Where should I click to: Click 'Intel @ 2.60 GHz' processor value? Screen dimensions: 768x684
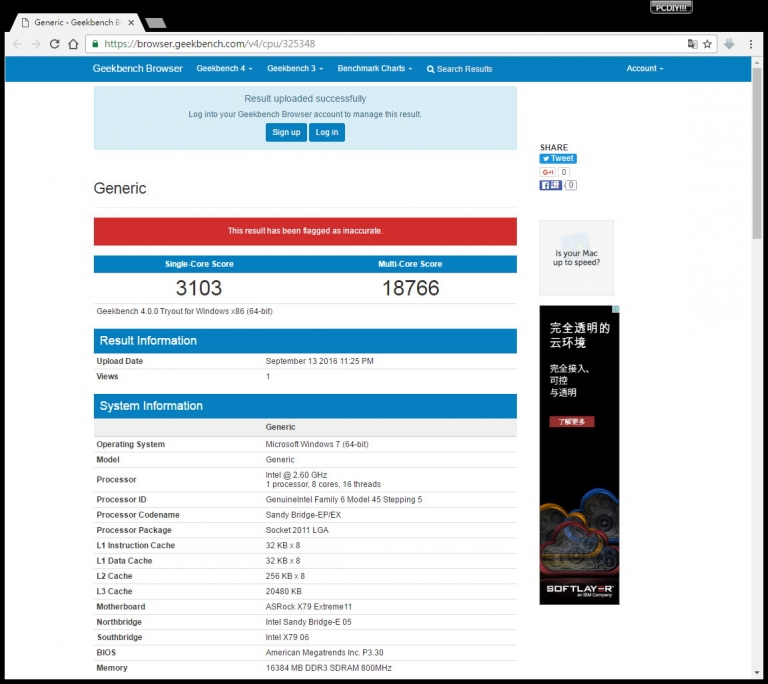296,475
